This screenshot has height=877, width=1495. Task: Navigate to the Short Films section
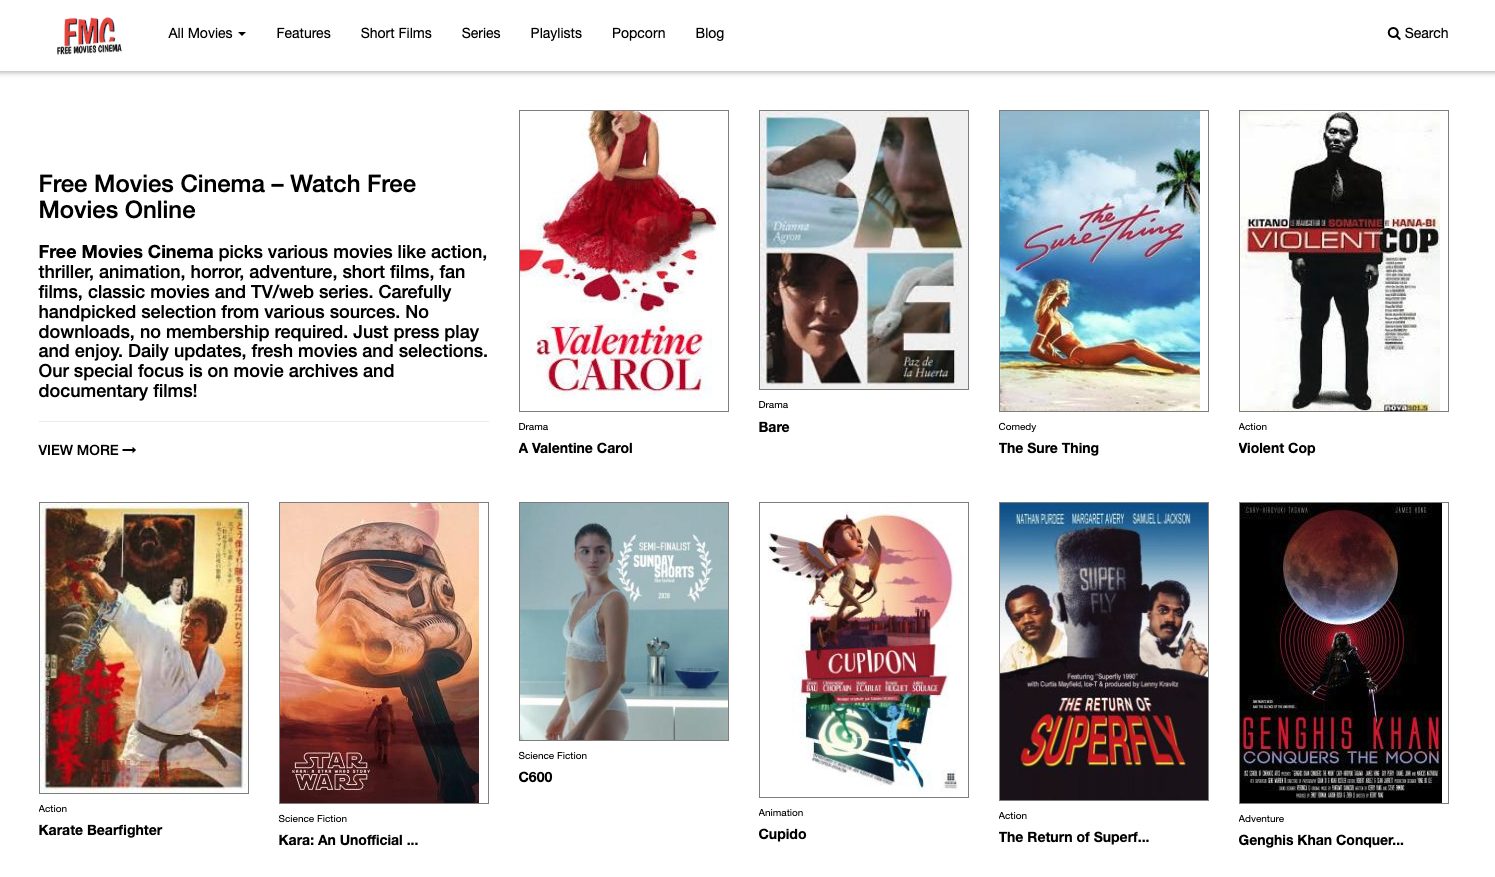click(396, 33)
